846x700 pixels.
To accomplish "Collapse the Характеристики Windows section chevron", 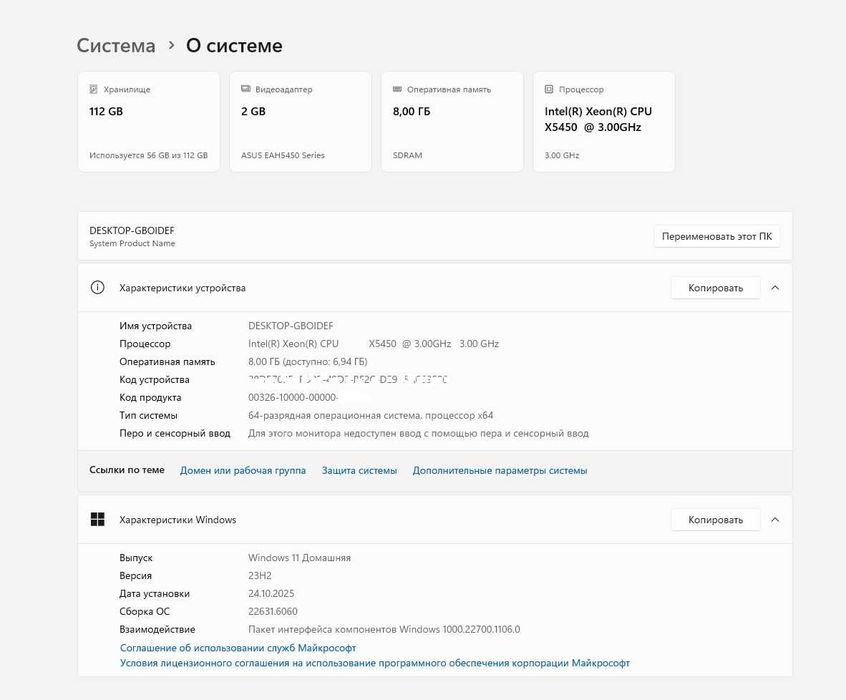I will 775,520.
